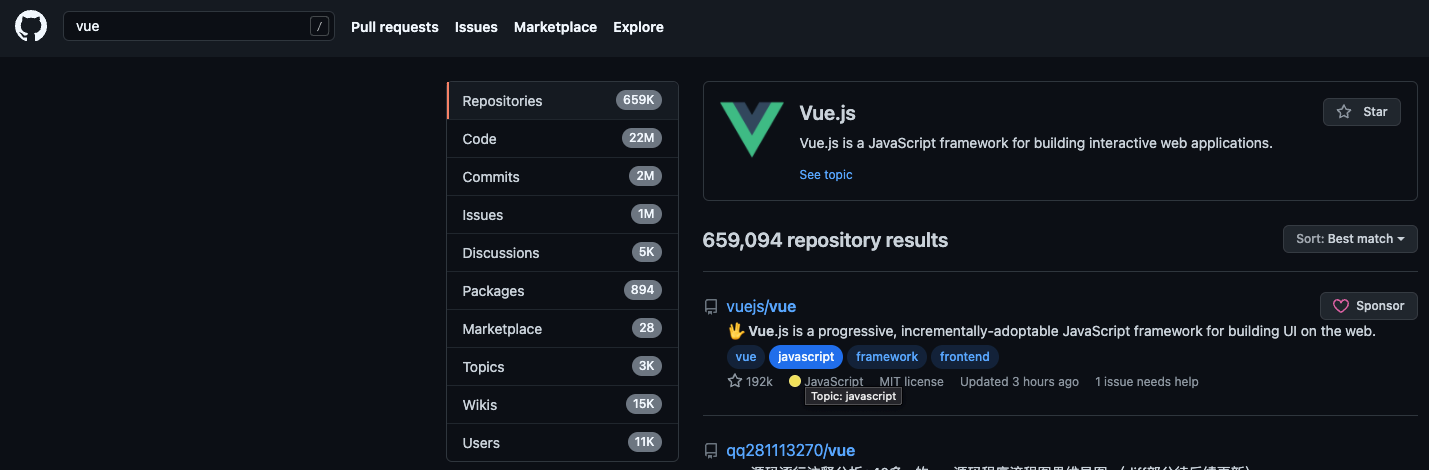Open Pull requests in the top navigation
The width and height of the screenshot is (1429, 470).
(x=394, y=27)
